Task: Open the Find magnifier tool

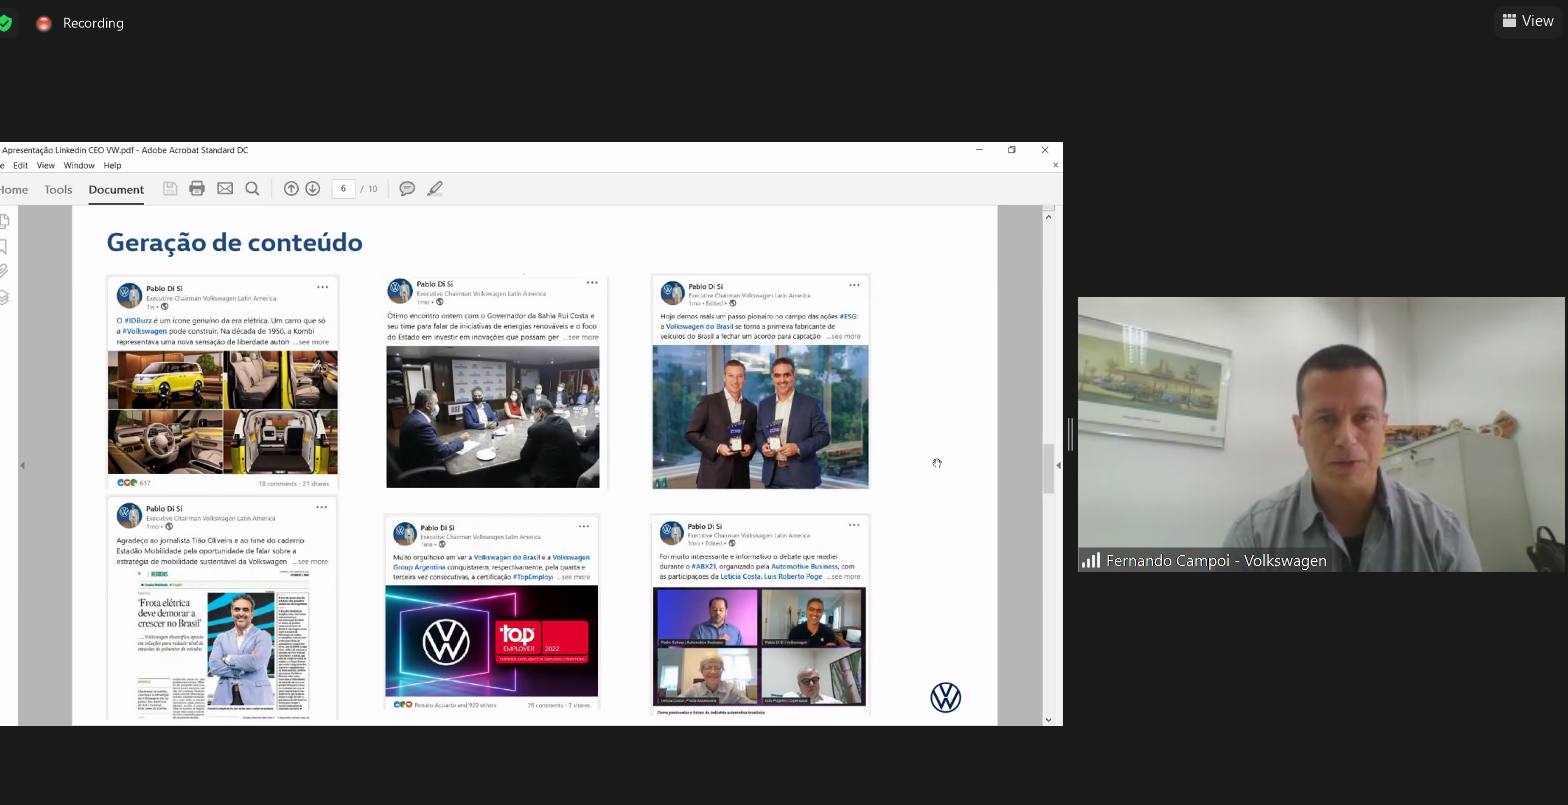Action: click(x=253, y=189)
